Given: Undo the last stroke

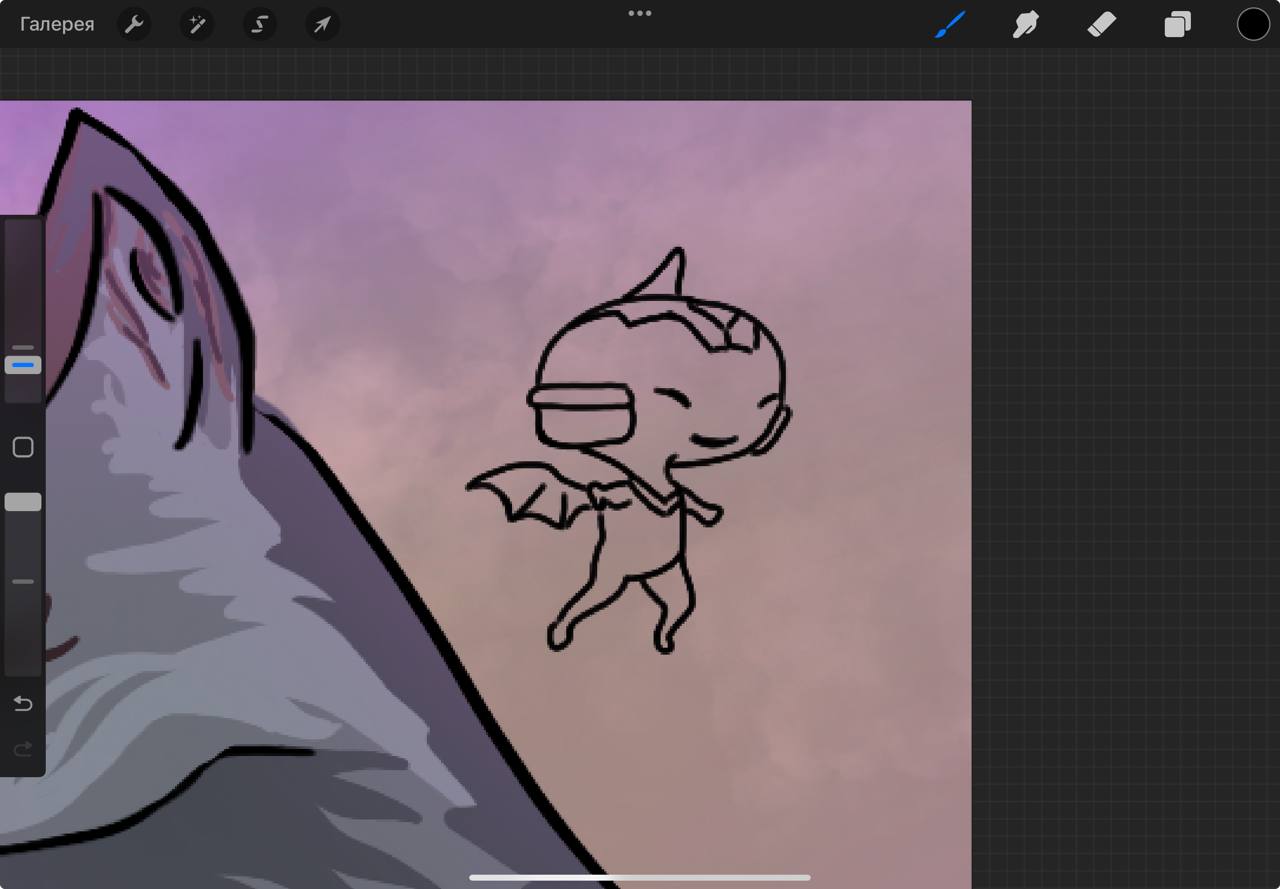Looking at the screenshot, I should pyautogui.click(x=23, y=704).
